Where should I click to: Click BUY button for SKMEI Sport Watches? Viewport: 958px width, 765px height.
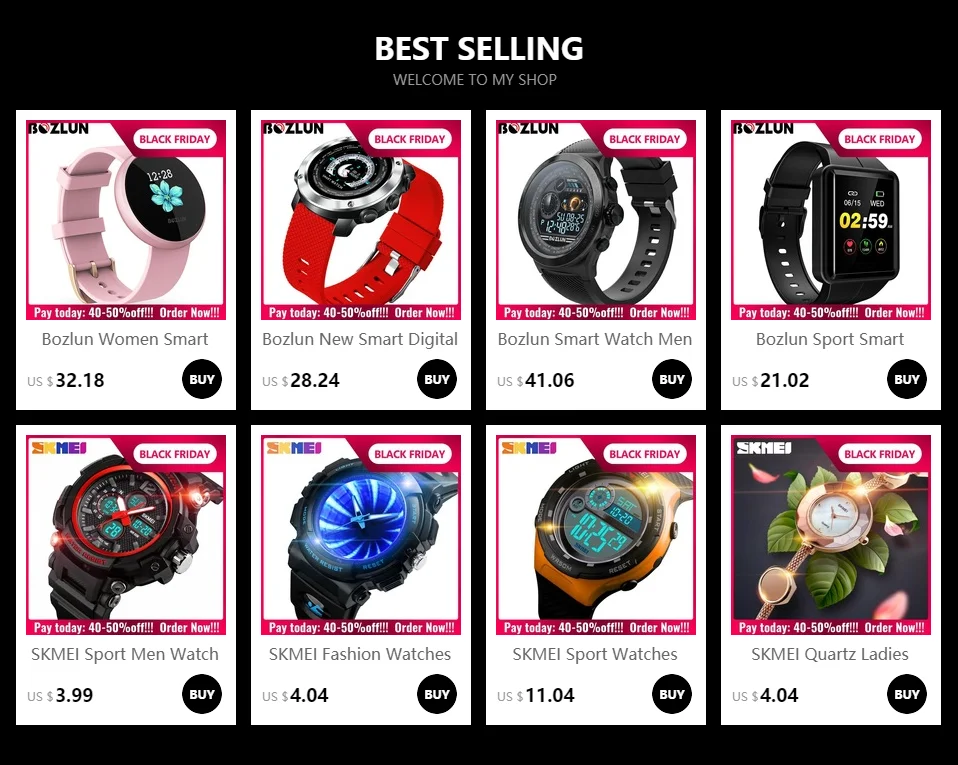pyautogui.click(x=671, y=694)
